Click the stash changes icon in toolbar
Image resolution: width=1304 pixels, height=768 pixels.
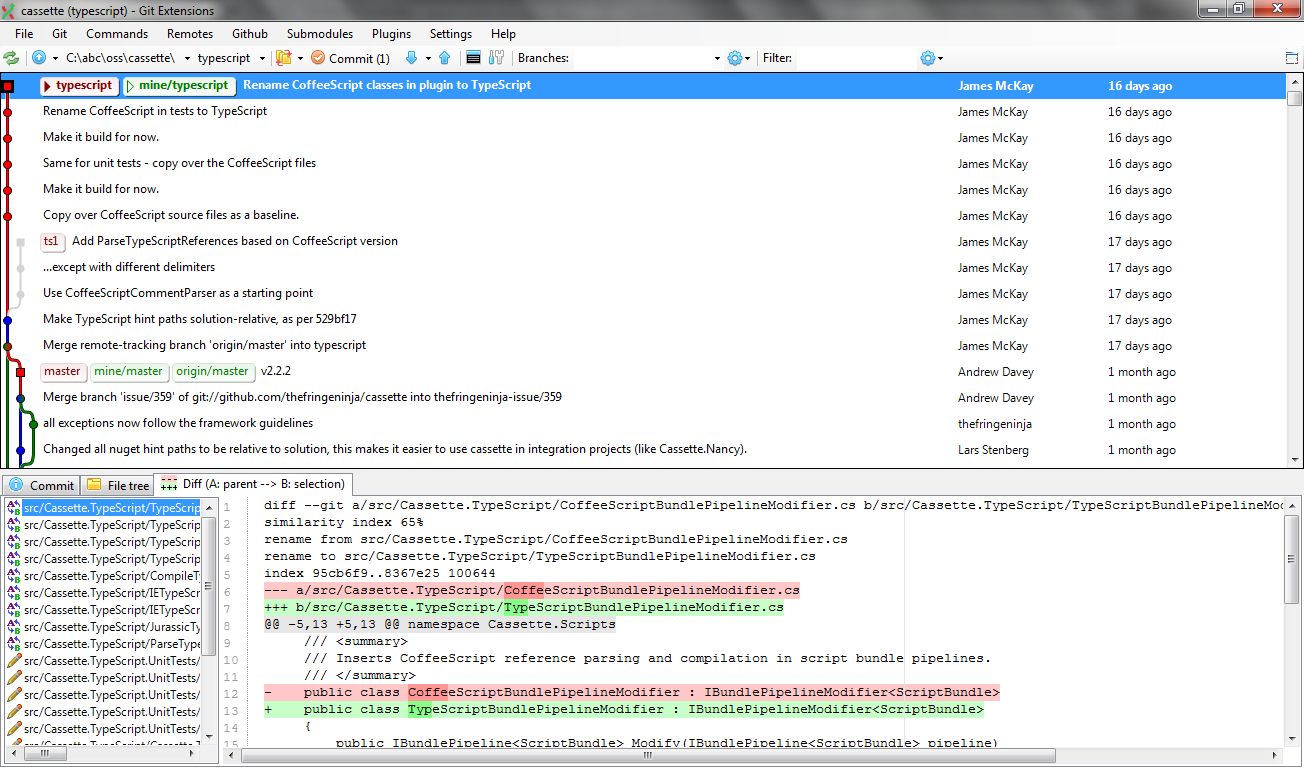pyautogui.click(x=283, y=58)
